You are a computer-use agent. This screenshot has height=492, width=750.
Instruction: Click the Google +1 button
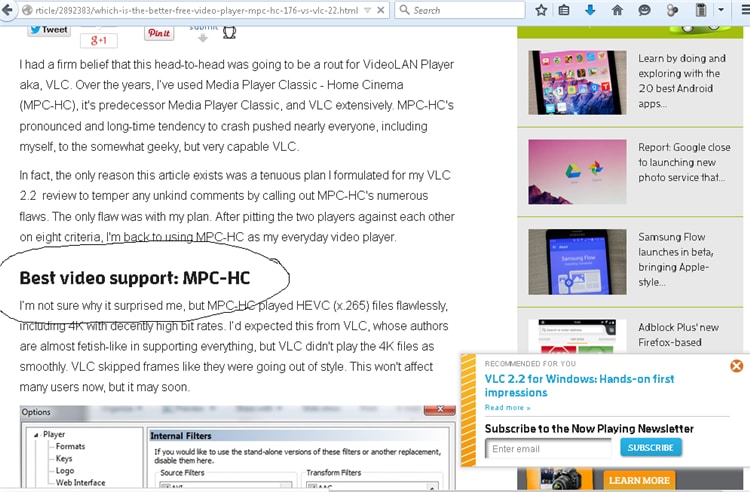coord(99,41)
